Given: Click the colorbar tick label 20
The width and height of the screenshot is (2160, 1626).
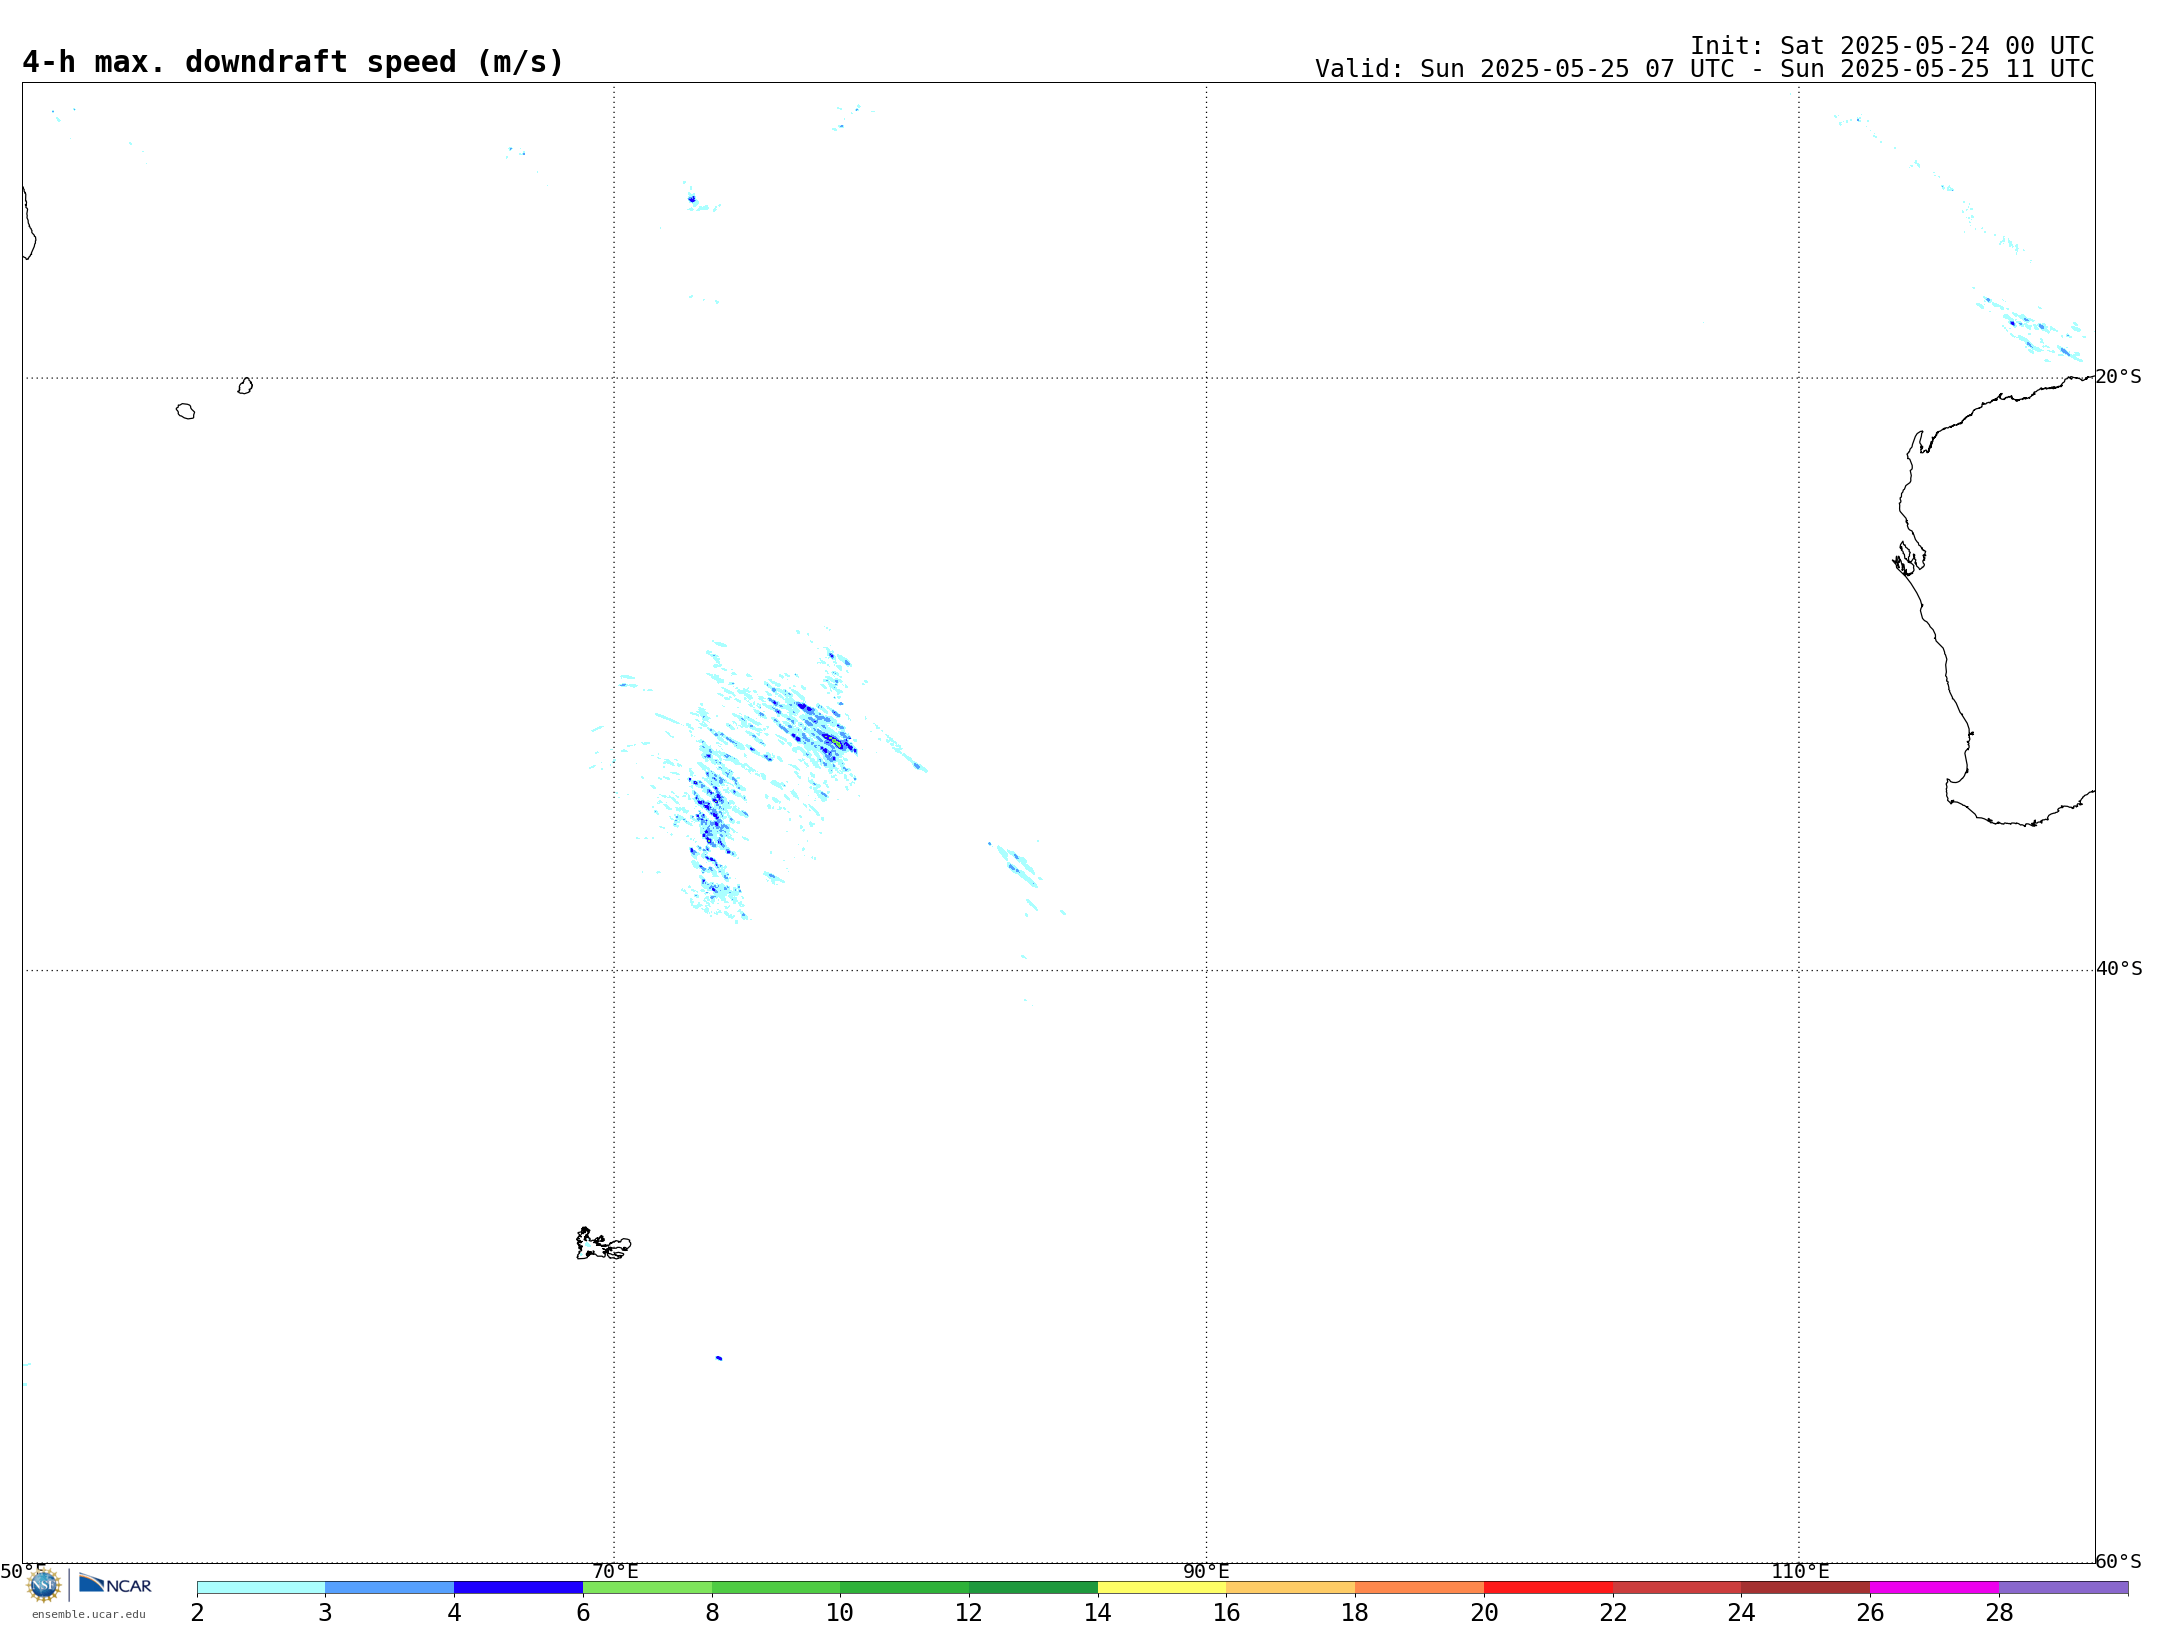Looking at the screenshot, I should pos(1484,1612).
